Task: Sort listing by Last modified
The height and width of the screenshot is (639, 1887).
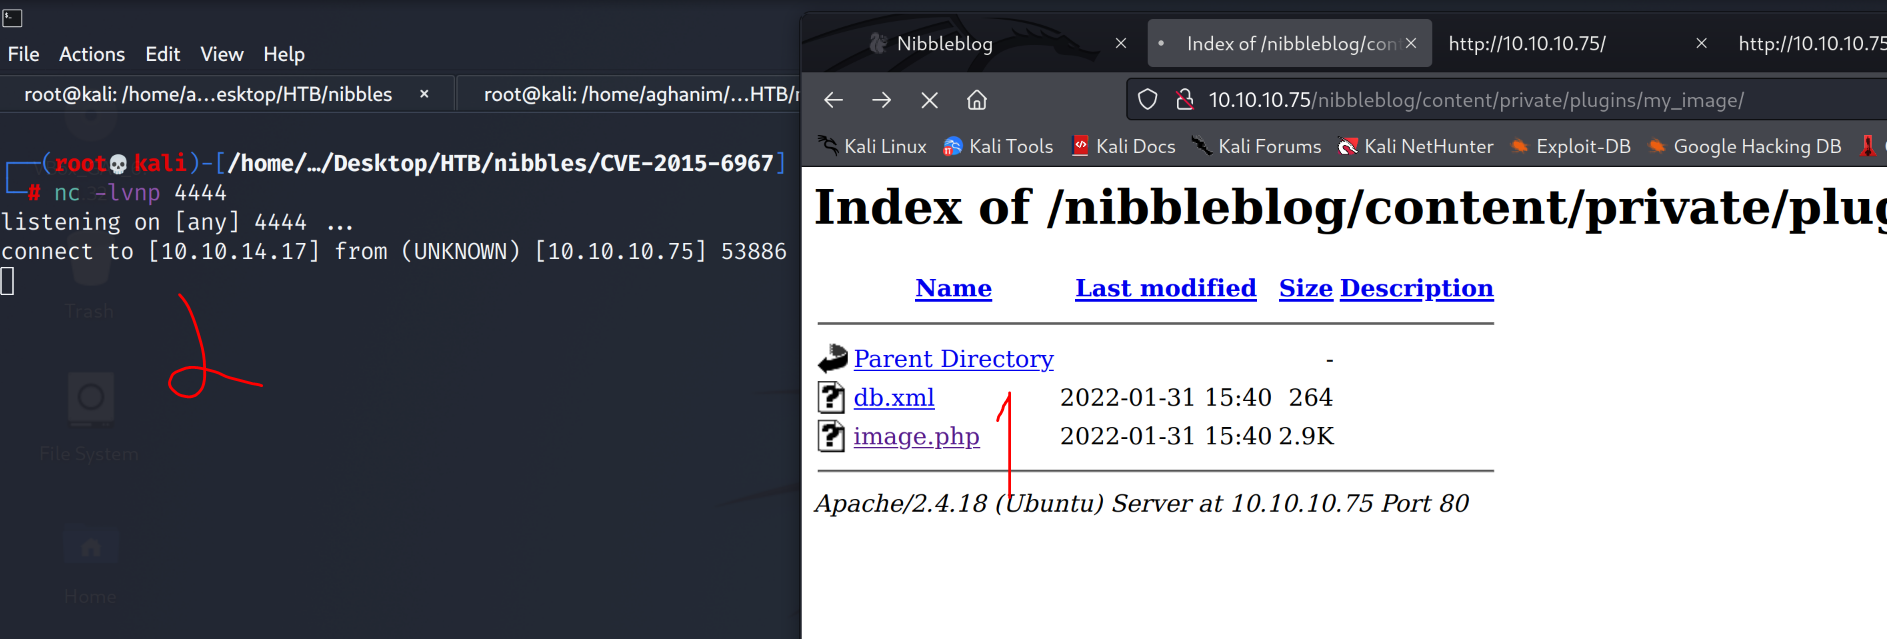Action: click(1165, 288)
